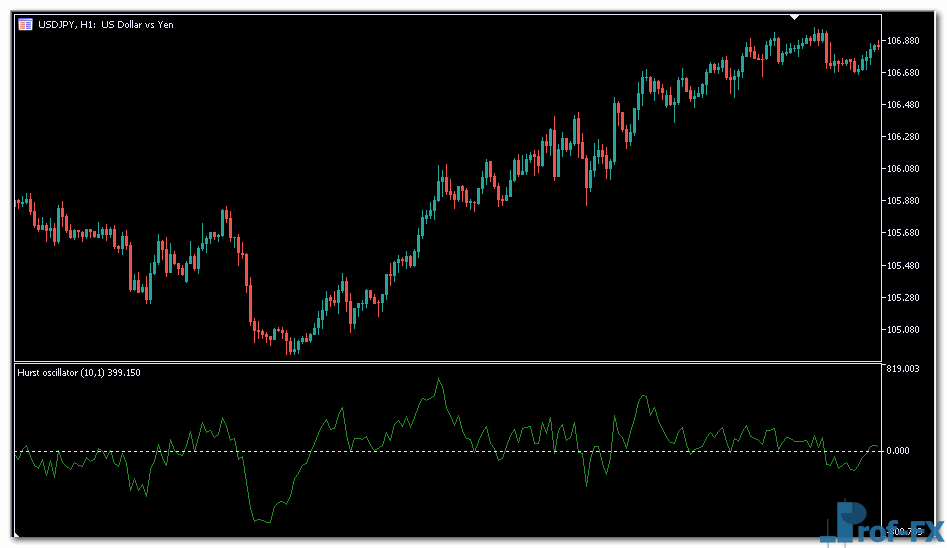947x548 pixels.
Task: Click the 819.003 oscillator scale value
Action: [x=902, y=370]
